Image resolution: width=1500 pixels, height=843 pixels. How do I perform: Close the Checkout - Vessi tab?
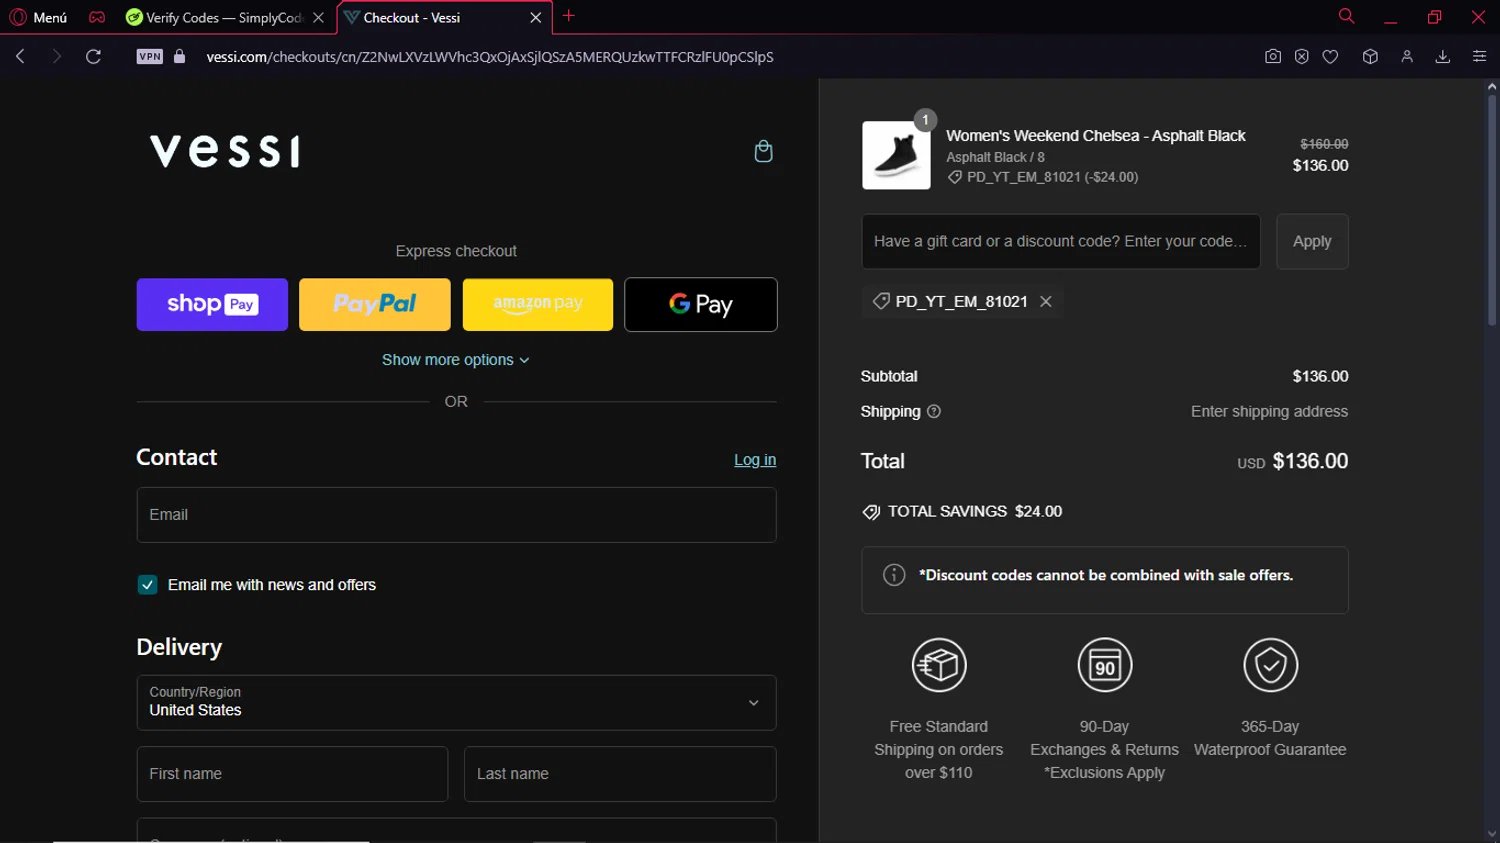click(536, 17)
